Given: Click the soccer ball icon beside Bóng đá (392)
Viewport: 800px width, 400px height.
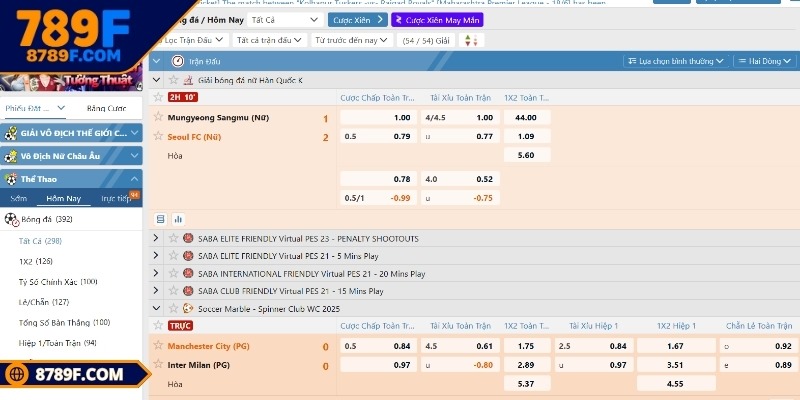Looking at the screenshot, I should [11, 219].
